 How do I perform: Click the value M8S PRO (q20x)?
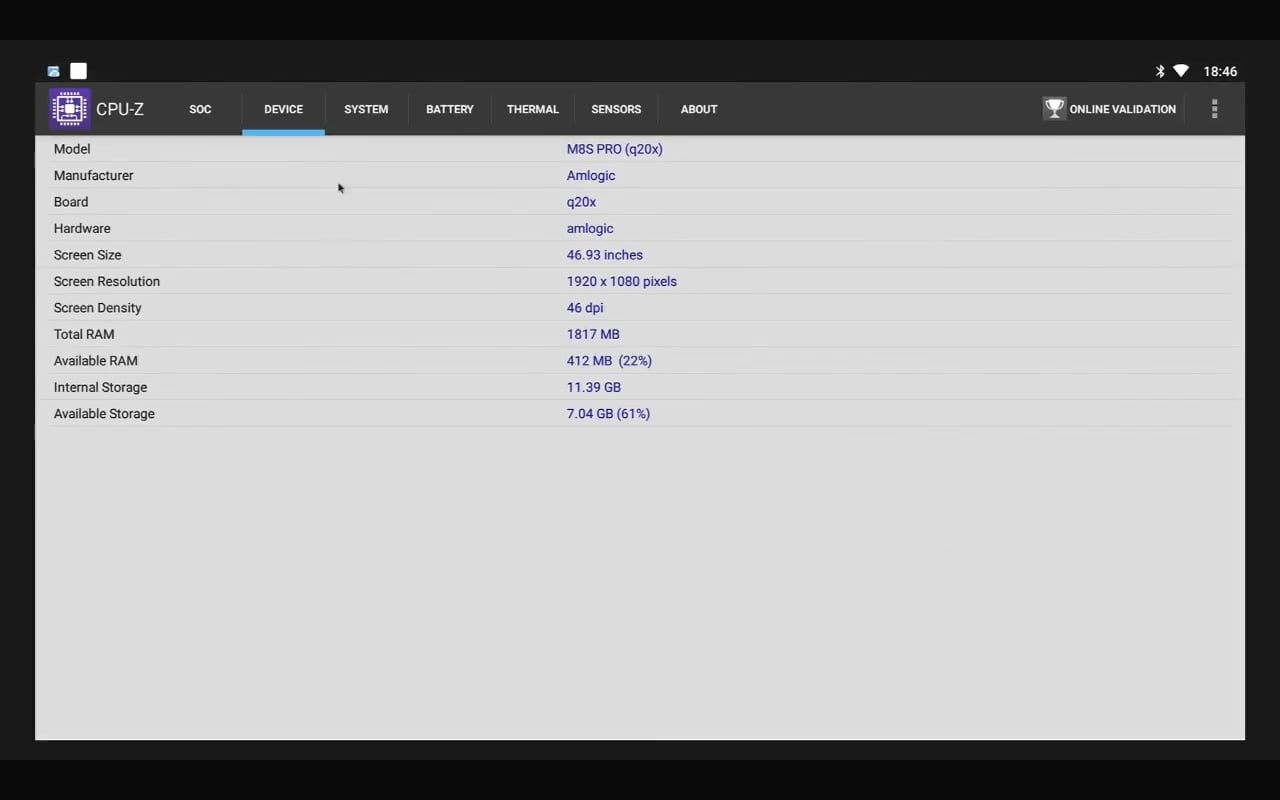[x=615, y=149]
